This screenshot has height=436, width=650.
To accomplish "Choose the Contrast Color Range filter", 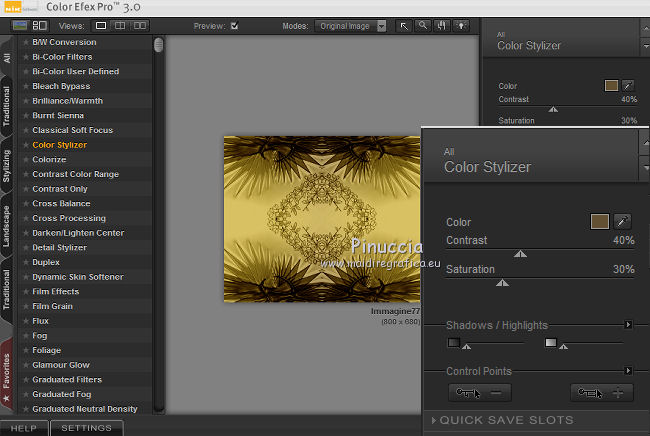I will coord(75,174).
